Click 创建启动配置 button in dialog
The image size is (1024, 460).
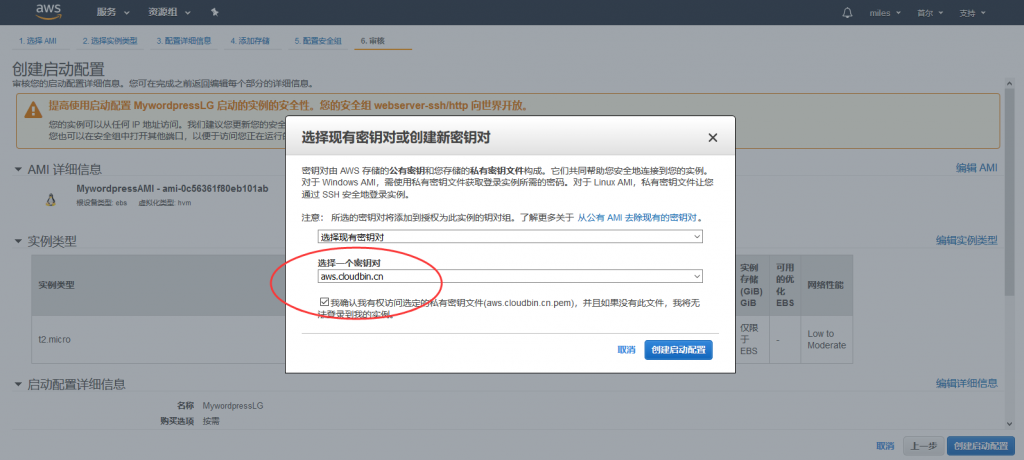coord(678,350)
